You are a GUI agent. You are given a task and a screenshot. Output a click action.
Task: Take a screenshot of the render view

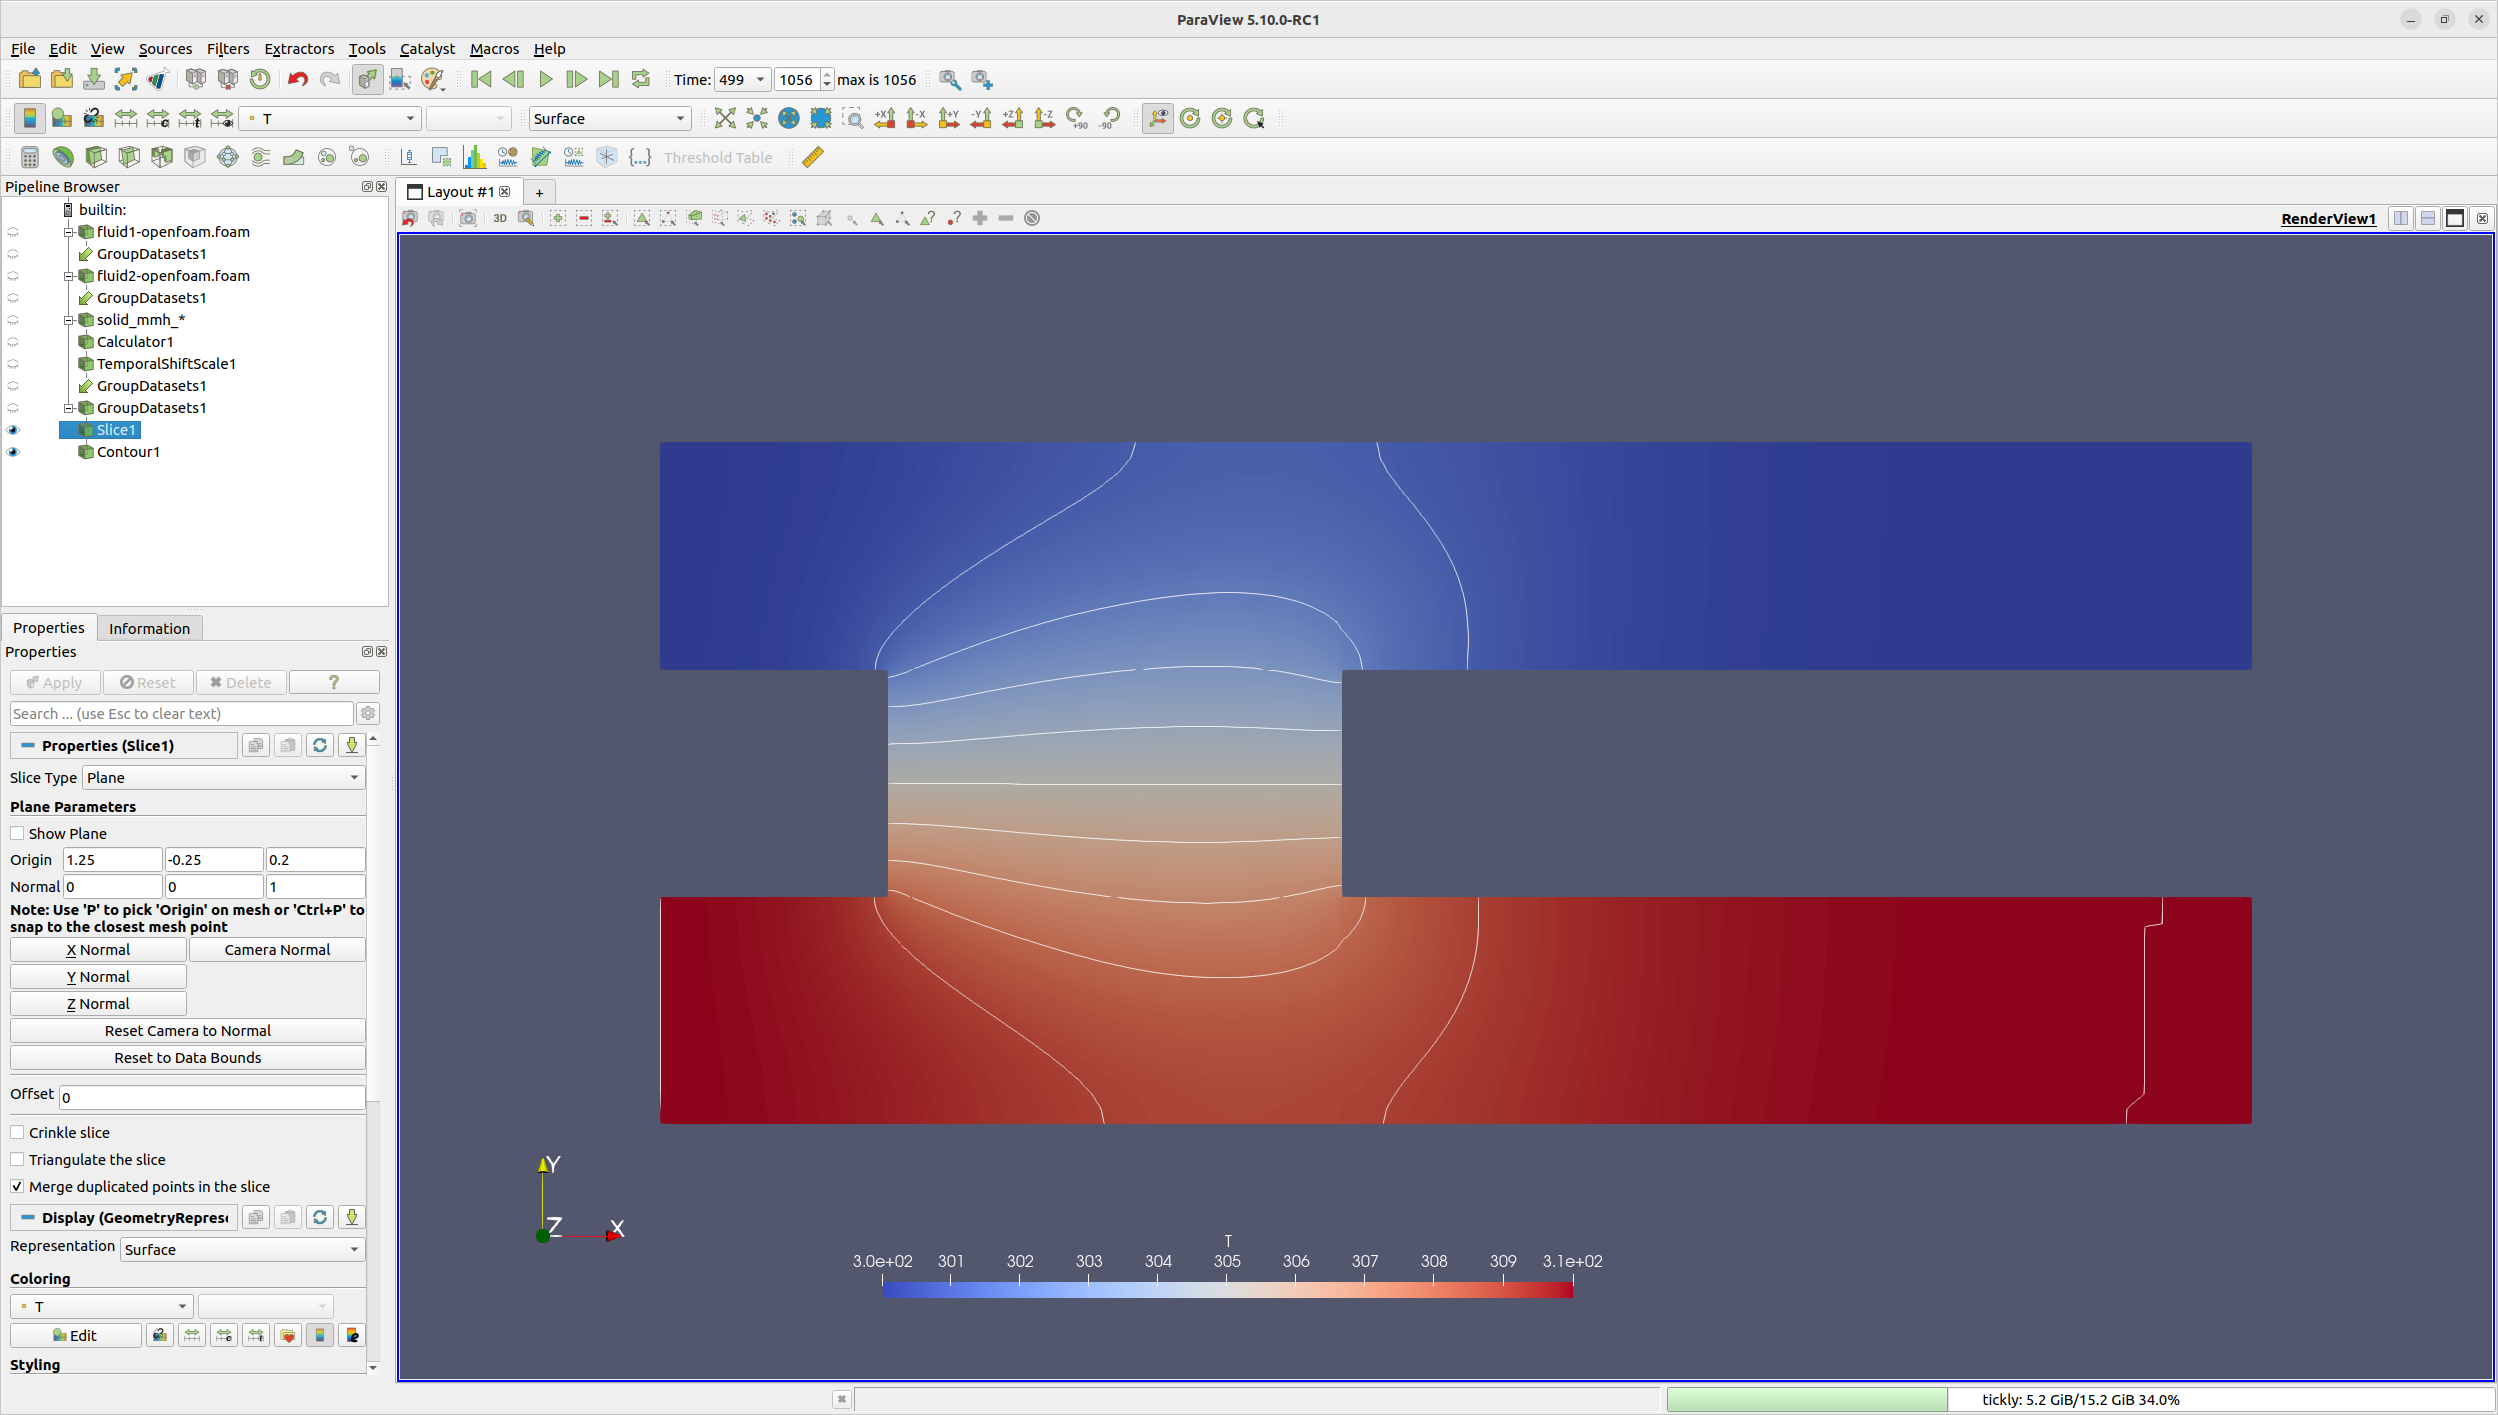point(468,218)
